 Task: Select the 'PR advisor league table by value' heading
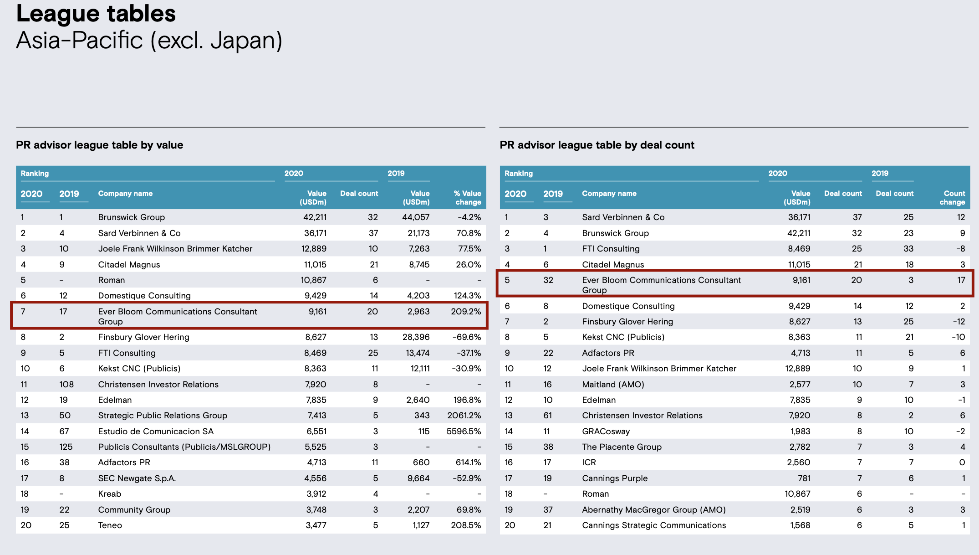pyautogui.click(x=99, y=145)
